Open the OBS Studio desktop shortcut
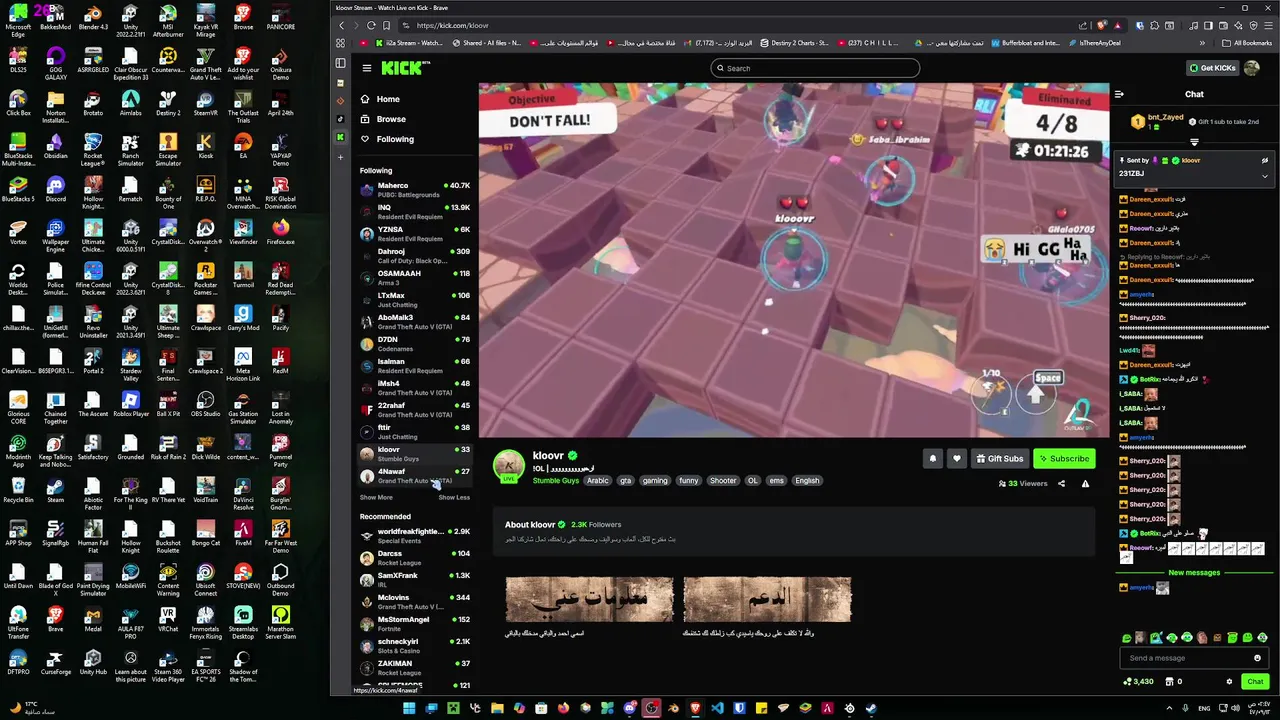Viewport: 1280px width, 720px height. (x=205, y=403)
